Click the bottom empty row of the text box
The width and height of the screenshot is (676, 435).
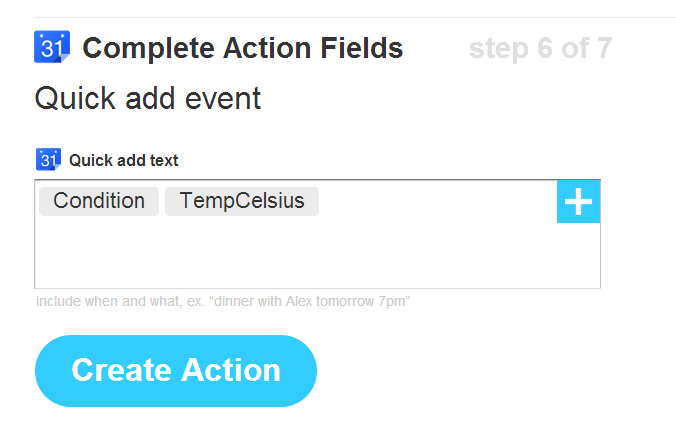click(x=300, y=275)
